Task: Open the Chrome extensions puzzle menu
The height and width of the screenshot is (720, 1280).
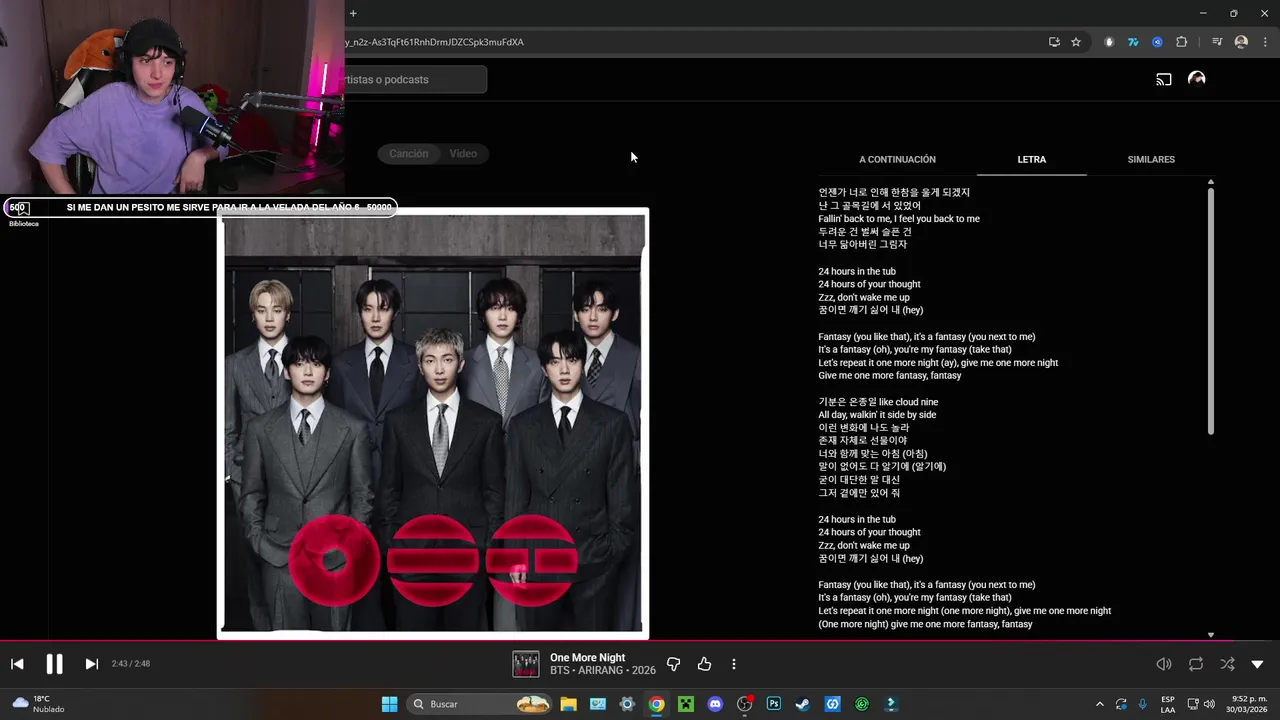Action: (x=1181, y=42)
